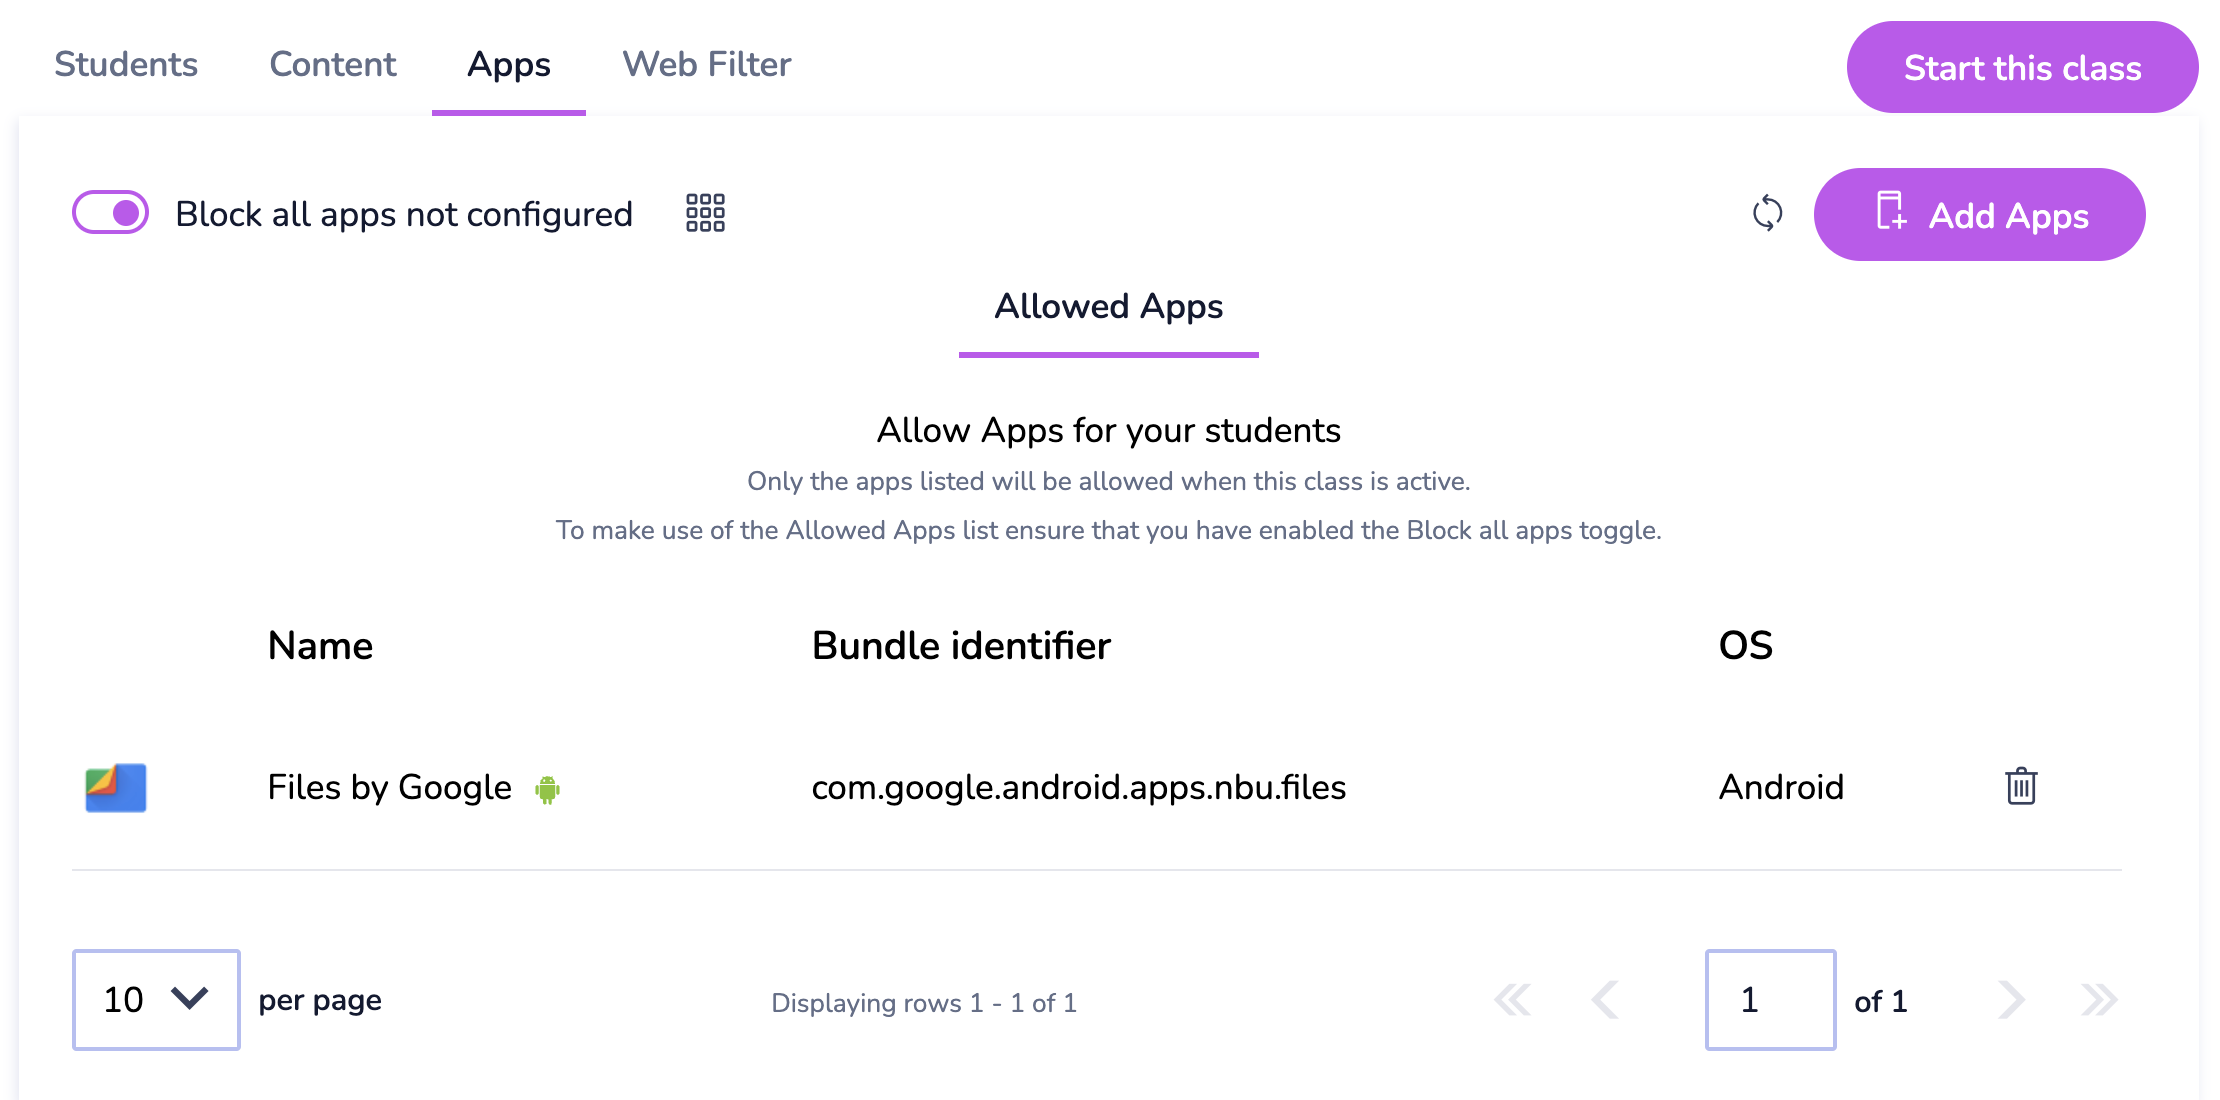This screenshot has width=2220, height=1100.
Task: Click the Add Apps button
Action: 1979,215
